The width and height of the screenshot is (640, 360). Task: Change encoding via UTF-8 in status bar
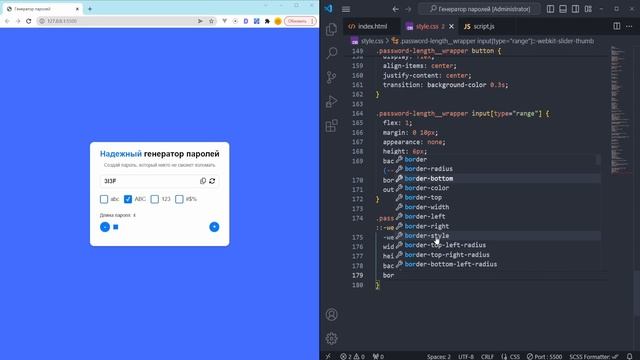466,356
